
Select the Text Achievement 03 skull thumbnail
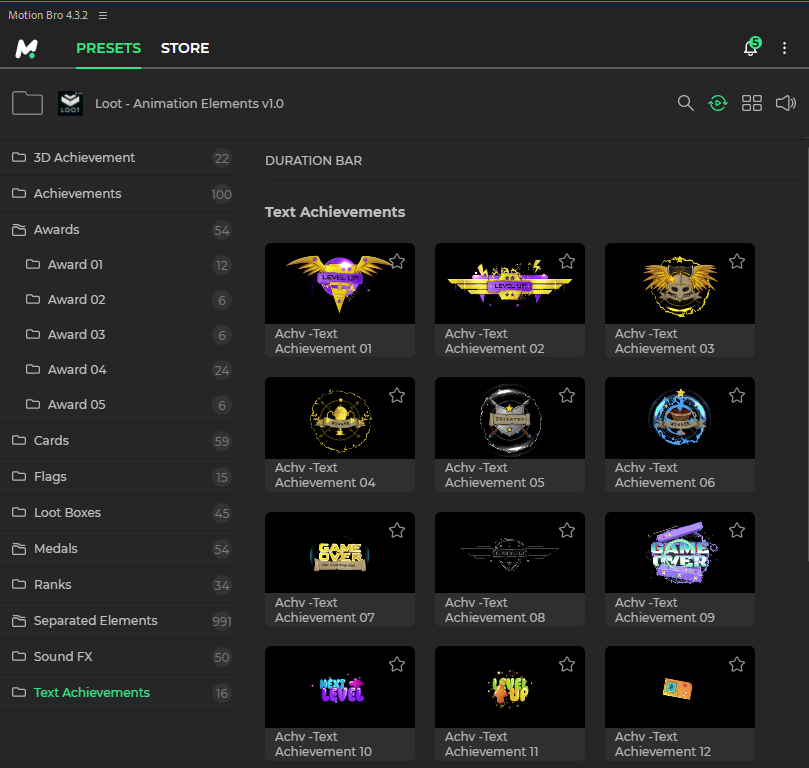[679, 284]
